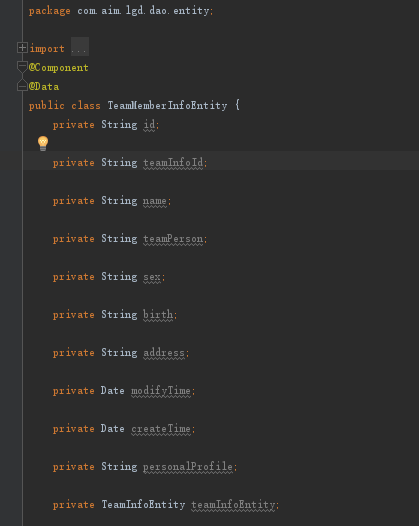Click the birth field name
The image size is (419, 526).
tap(158, 315)
